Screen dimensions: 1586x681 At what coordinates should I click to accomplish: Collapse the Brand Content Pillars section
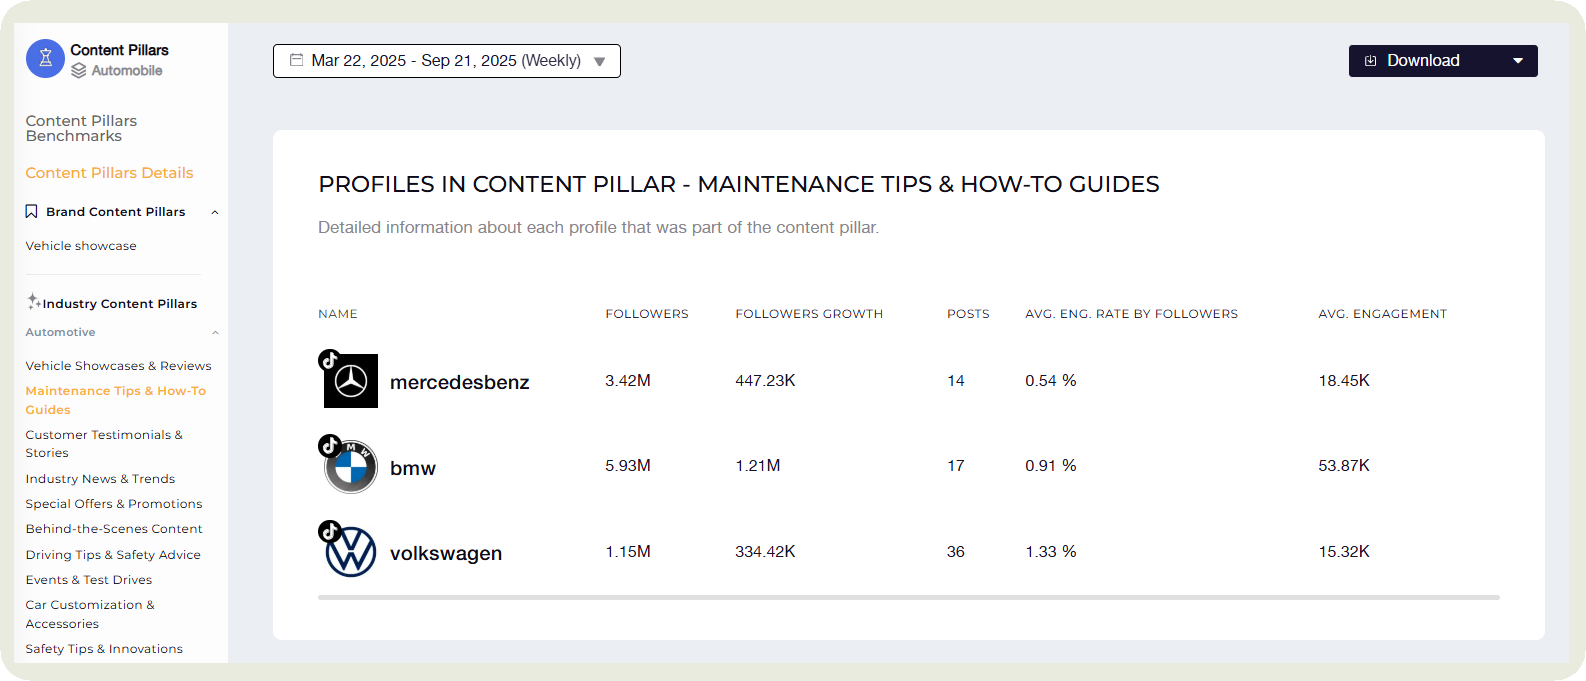click(215, 212)
